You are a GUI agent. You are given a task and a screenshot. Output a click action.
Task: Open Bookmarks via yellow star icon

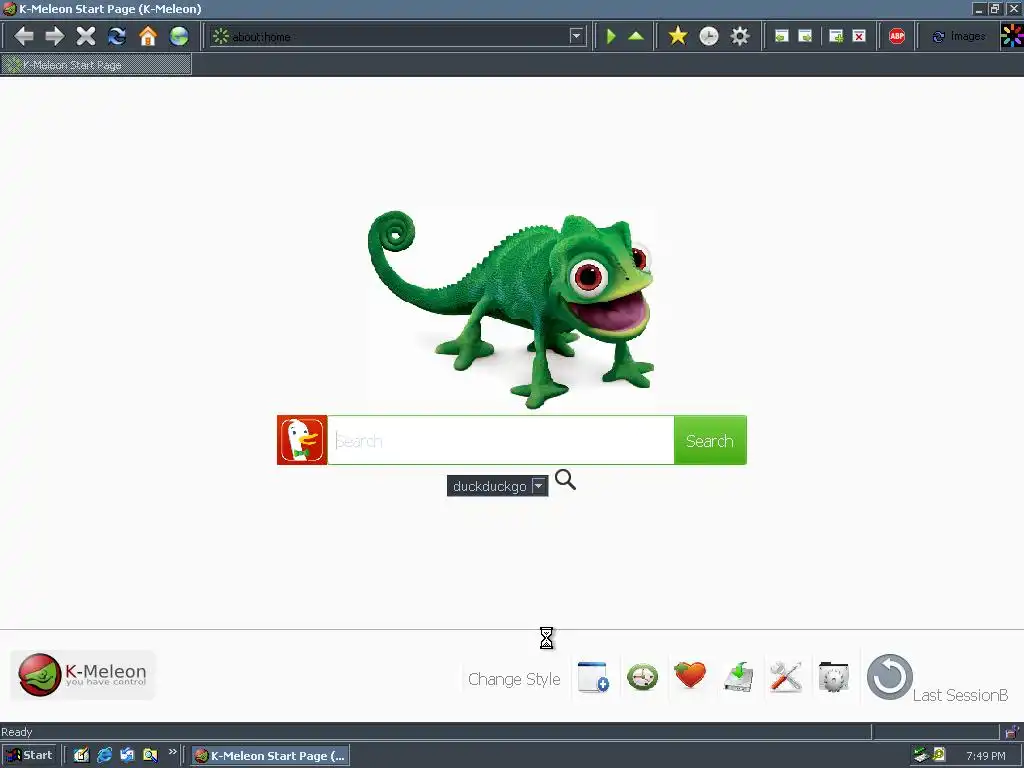pos(678,36)
